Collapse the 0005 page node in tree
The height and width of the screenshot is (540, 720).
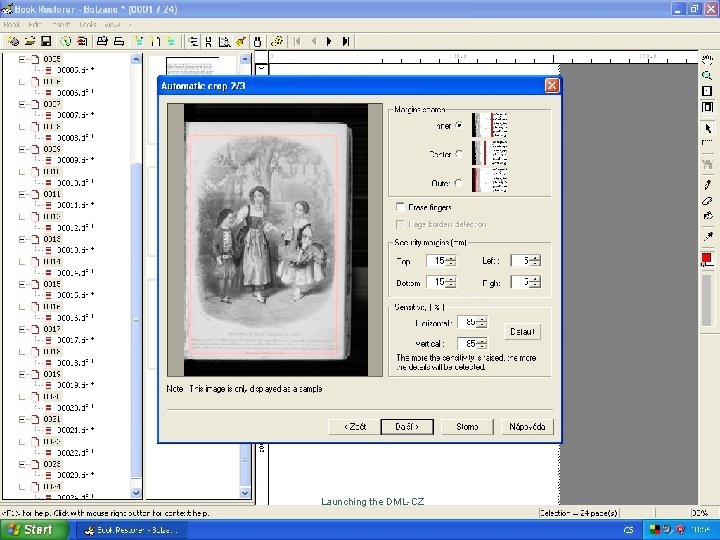[x=22, y=59]
